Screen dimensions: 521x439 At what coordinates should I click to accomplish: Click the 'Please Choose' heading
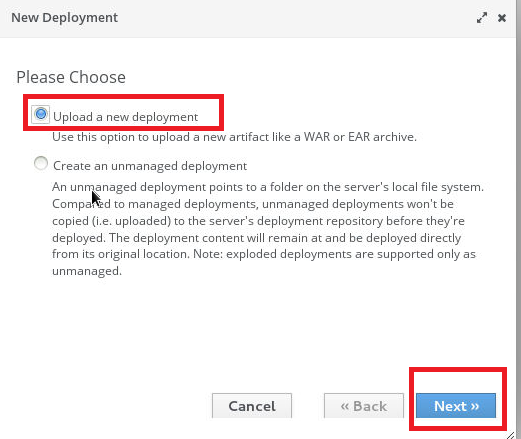pyautogui.click(x=71, y=77)
